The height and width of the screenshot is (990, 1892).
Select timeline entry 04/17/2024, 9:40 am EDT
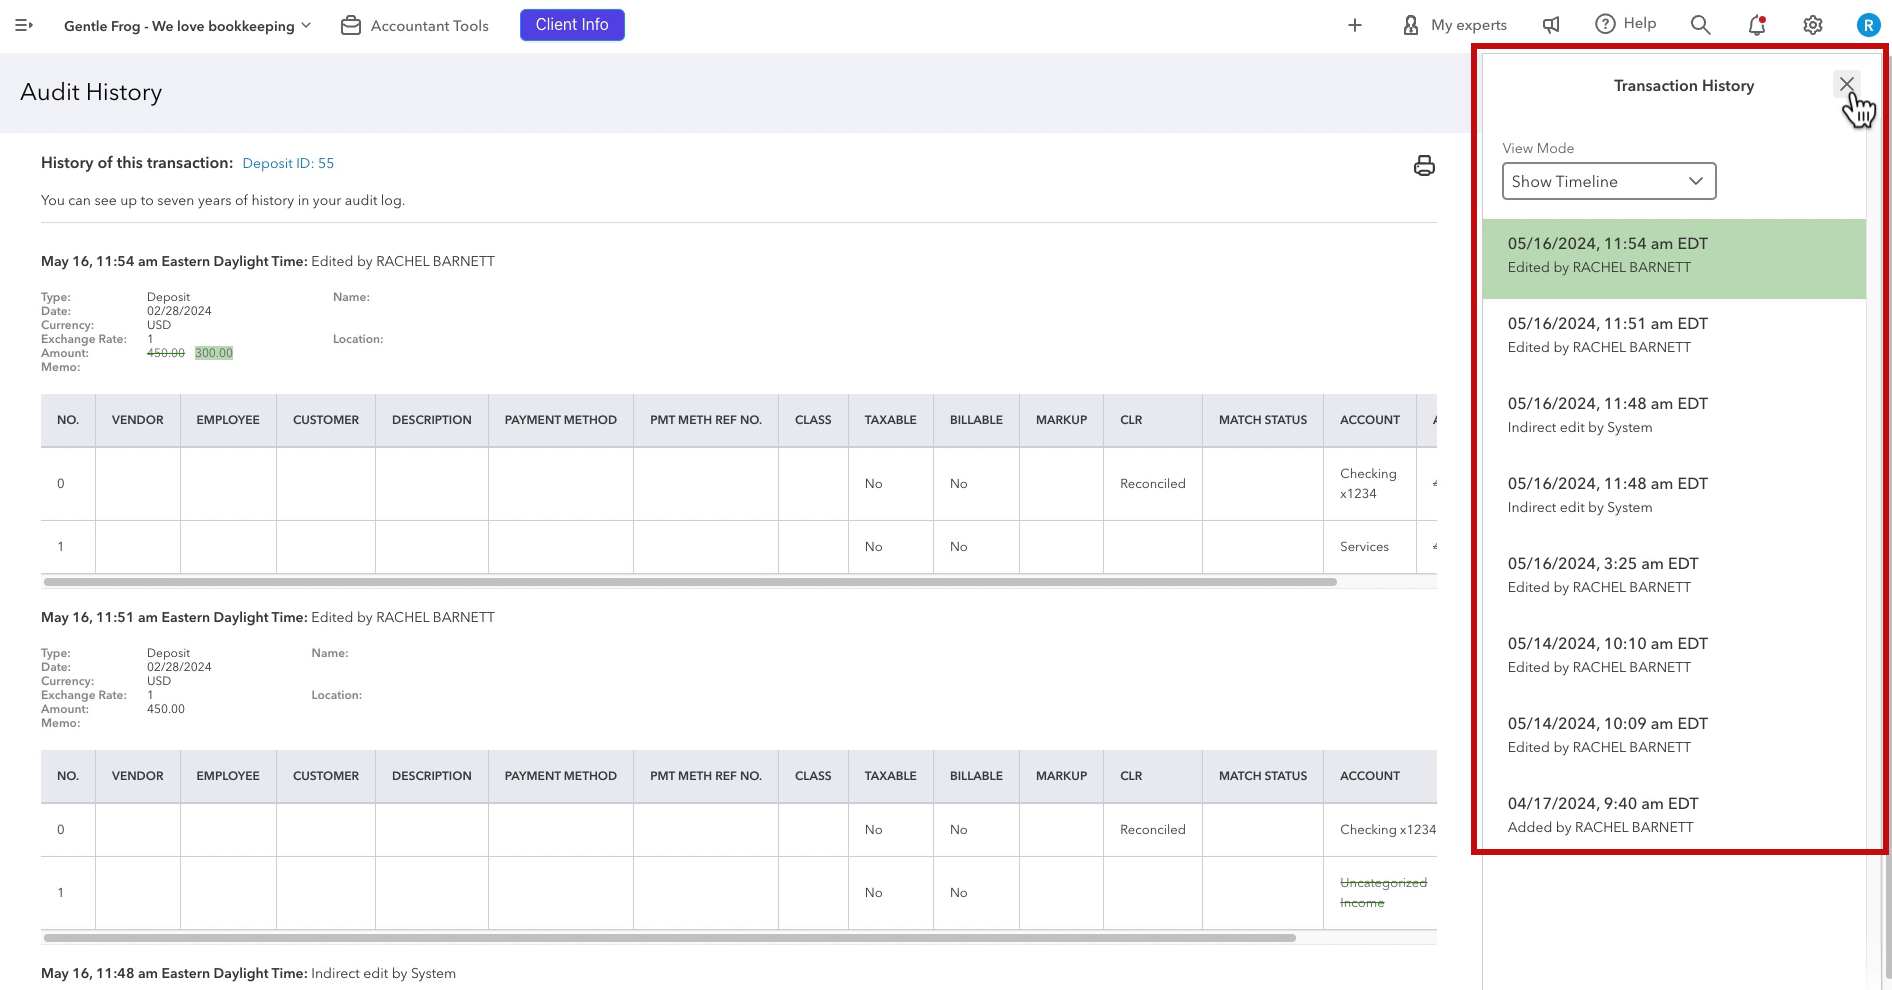(1674, 818)
